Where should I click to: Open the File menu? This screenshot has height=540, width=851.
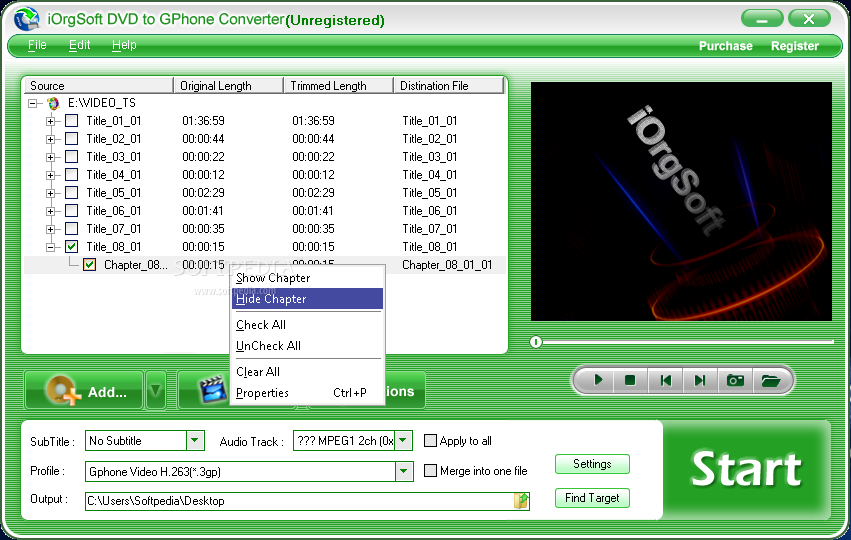[37, 45]
